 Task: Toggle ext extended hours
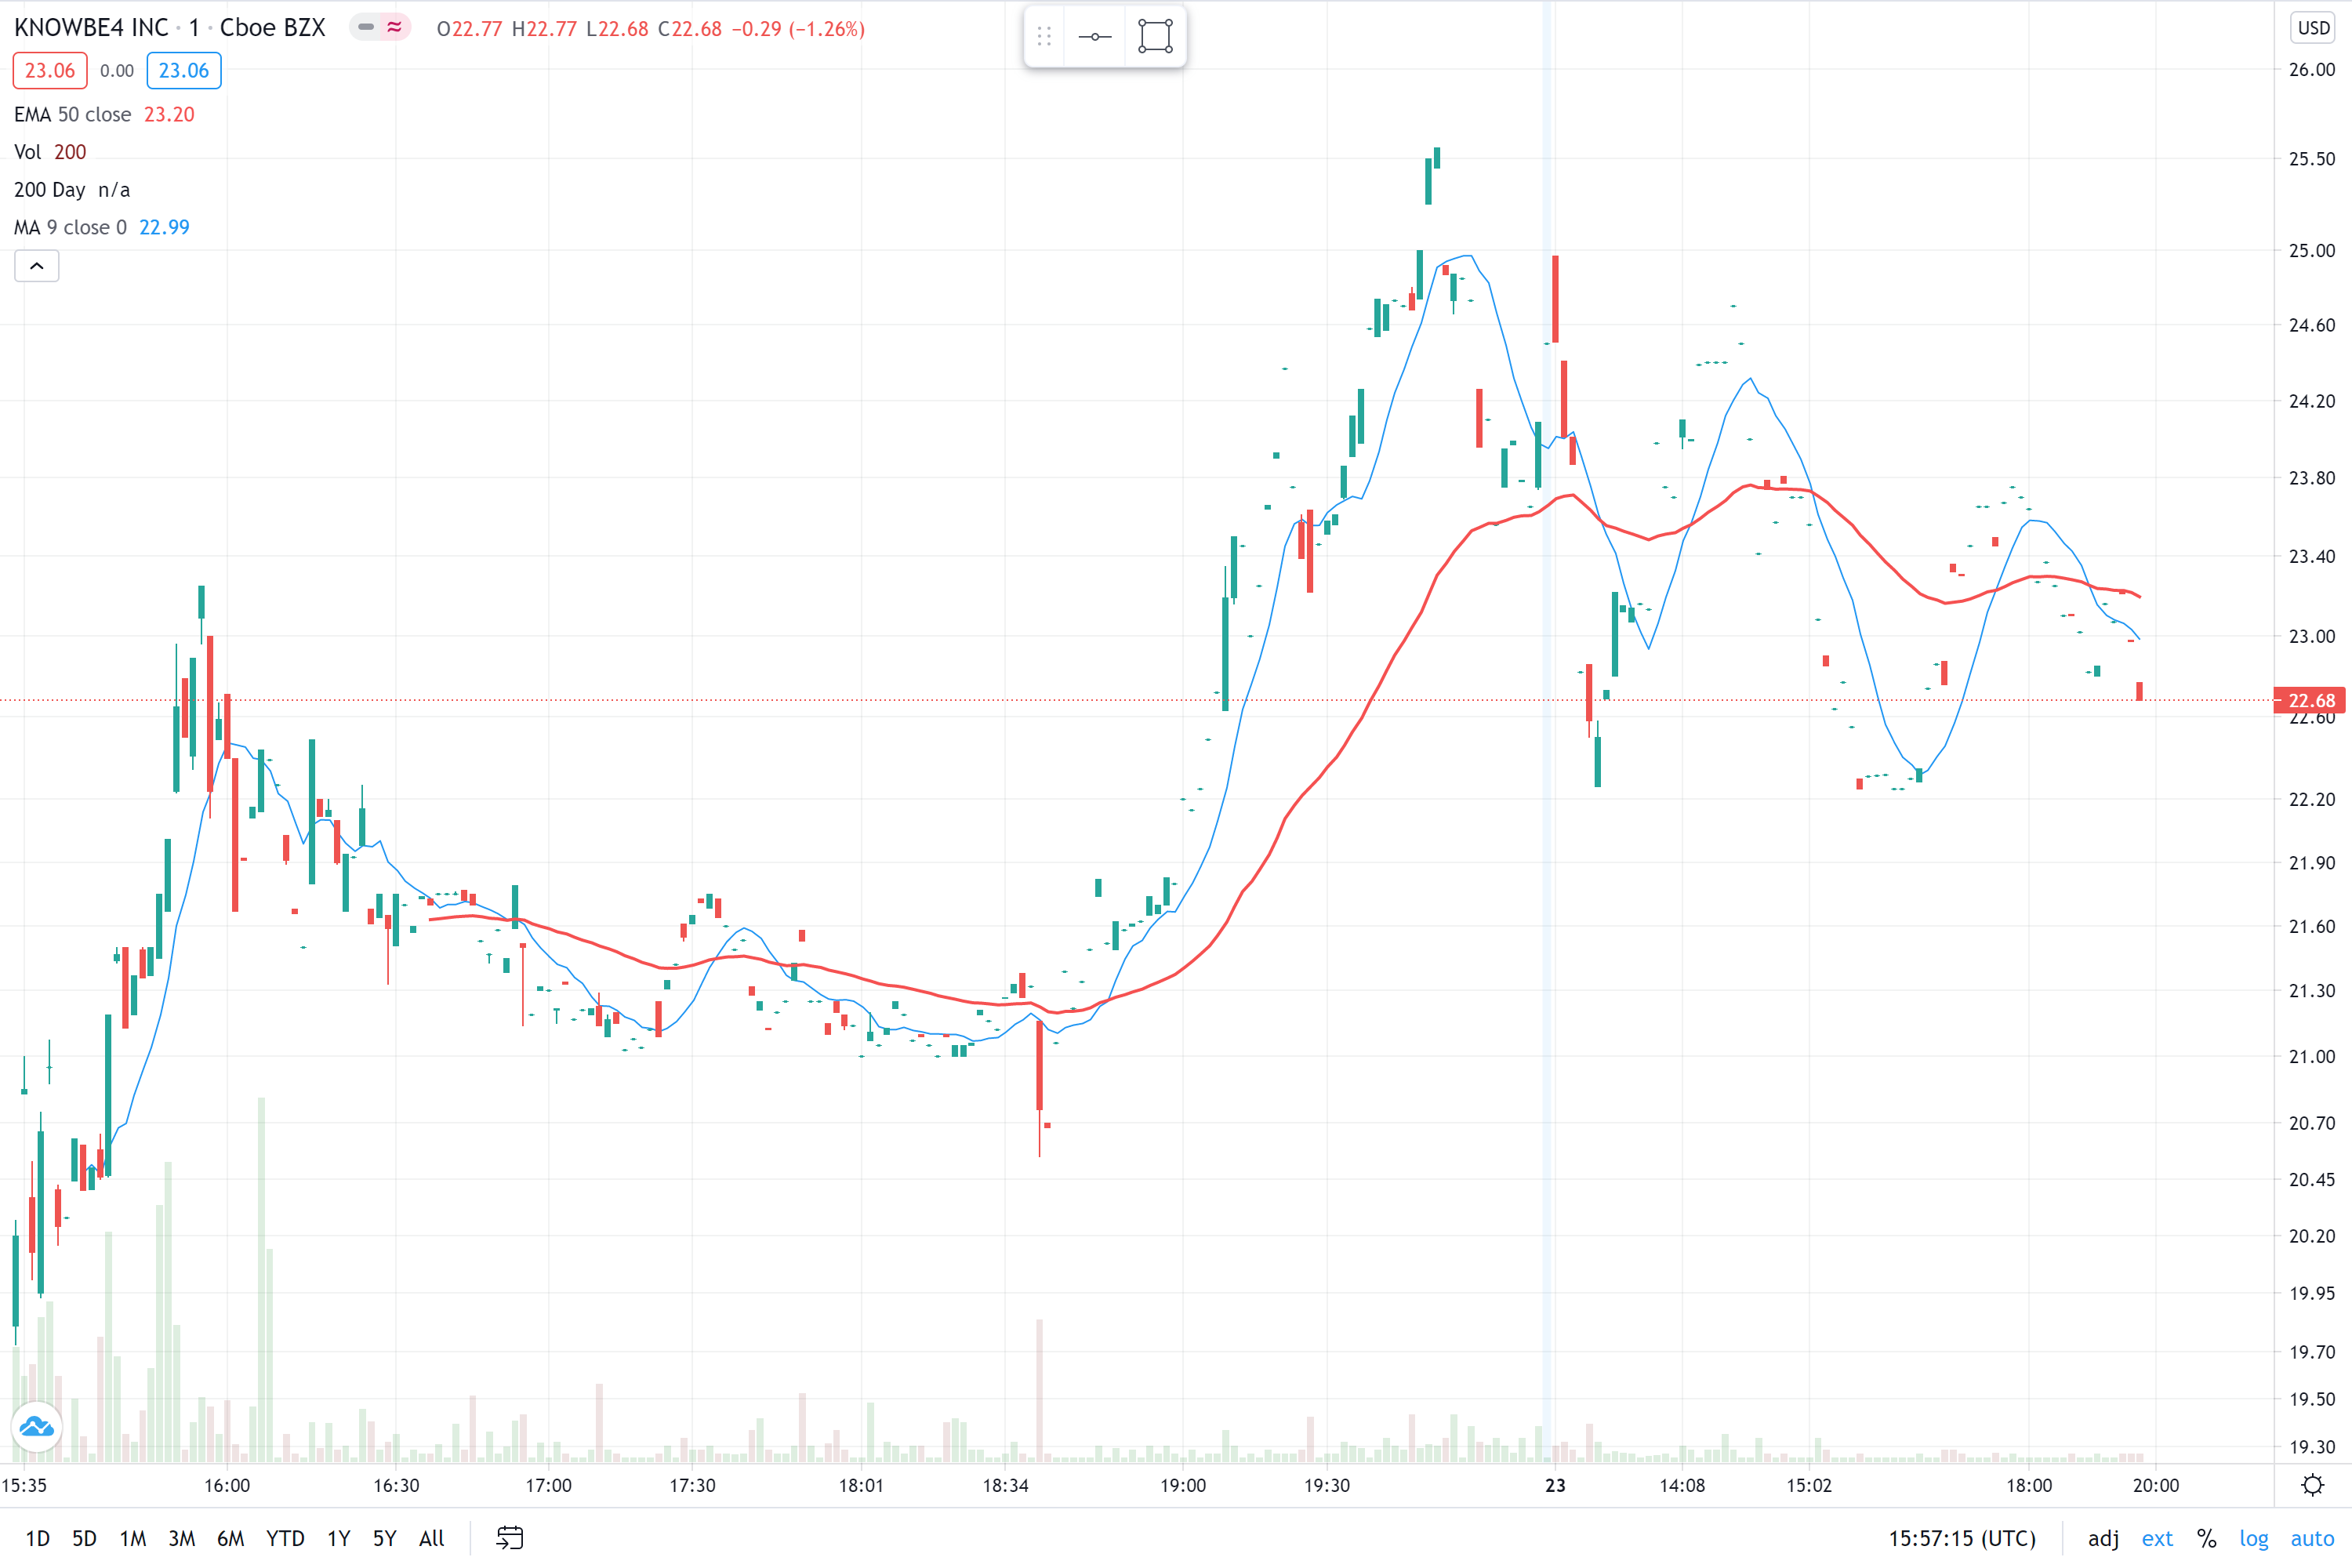pos(2157,1538)
